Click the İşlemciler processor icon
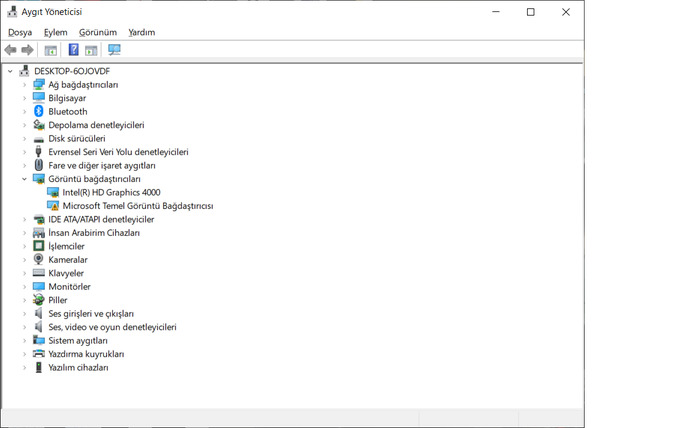 [39, 246]
